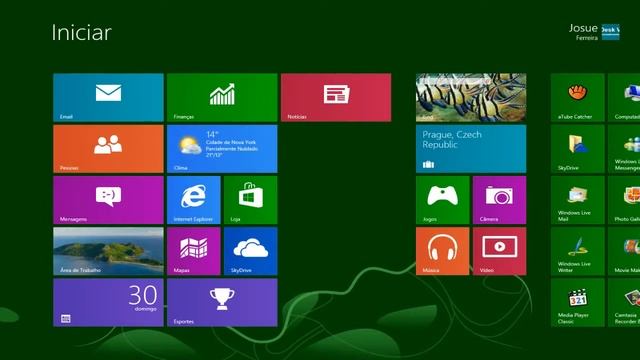
Task: Open the Loja store tile
Action: pos(251,200)
